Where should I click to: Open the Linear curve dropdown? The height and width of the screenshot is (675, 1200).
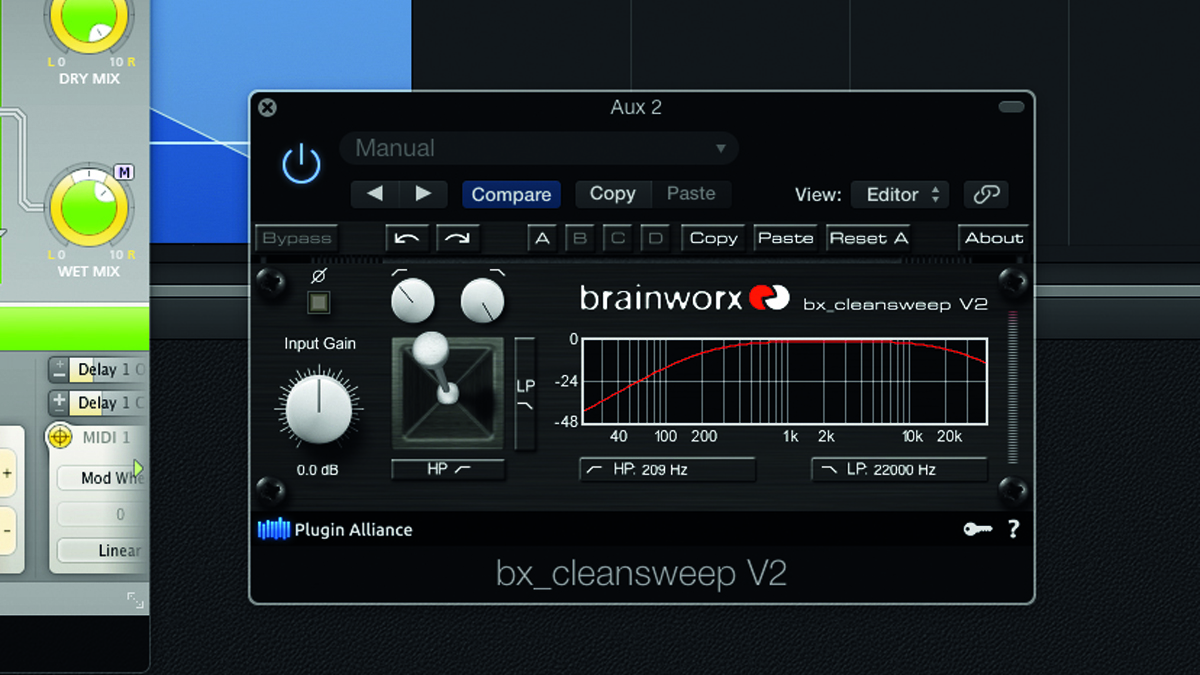(x=100, y=550)
